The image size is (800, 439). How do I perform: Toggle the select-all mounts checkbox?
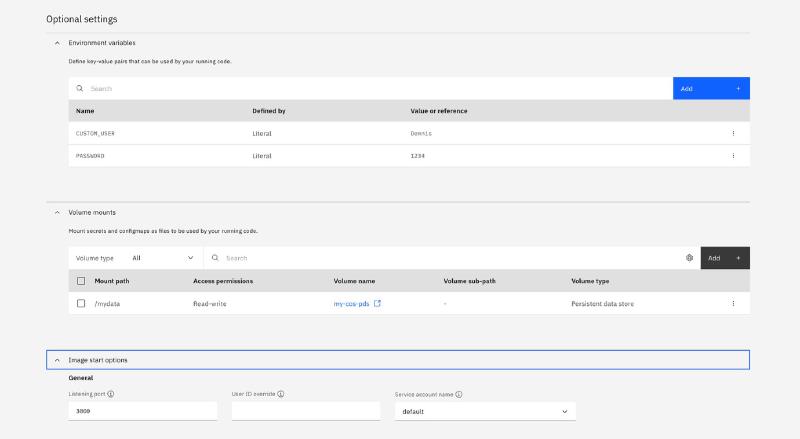point(81,281)
